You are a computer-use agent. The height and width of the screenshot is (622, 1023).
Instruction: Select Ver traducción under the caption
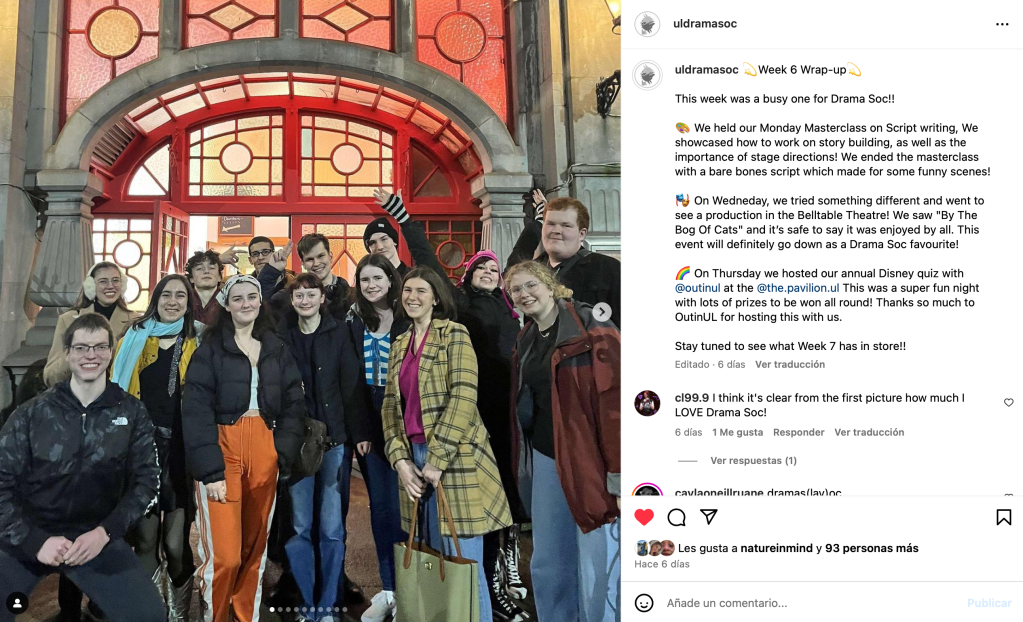tap(790, 364)
